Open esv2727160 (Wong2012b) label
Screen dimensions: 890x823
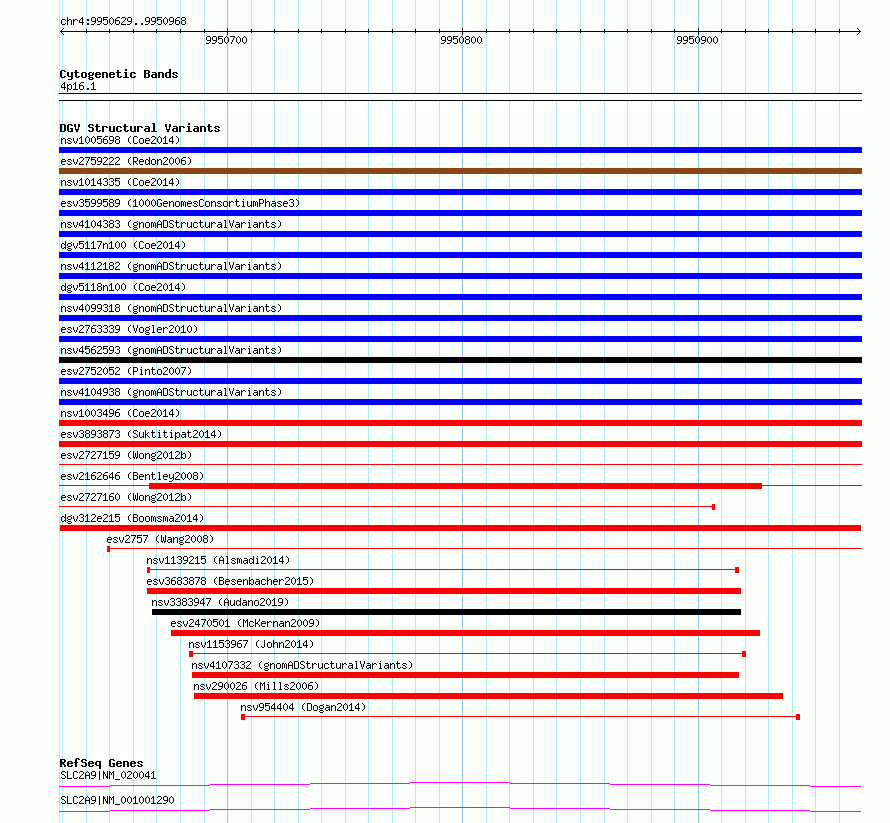(x=126, y=497)
